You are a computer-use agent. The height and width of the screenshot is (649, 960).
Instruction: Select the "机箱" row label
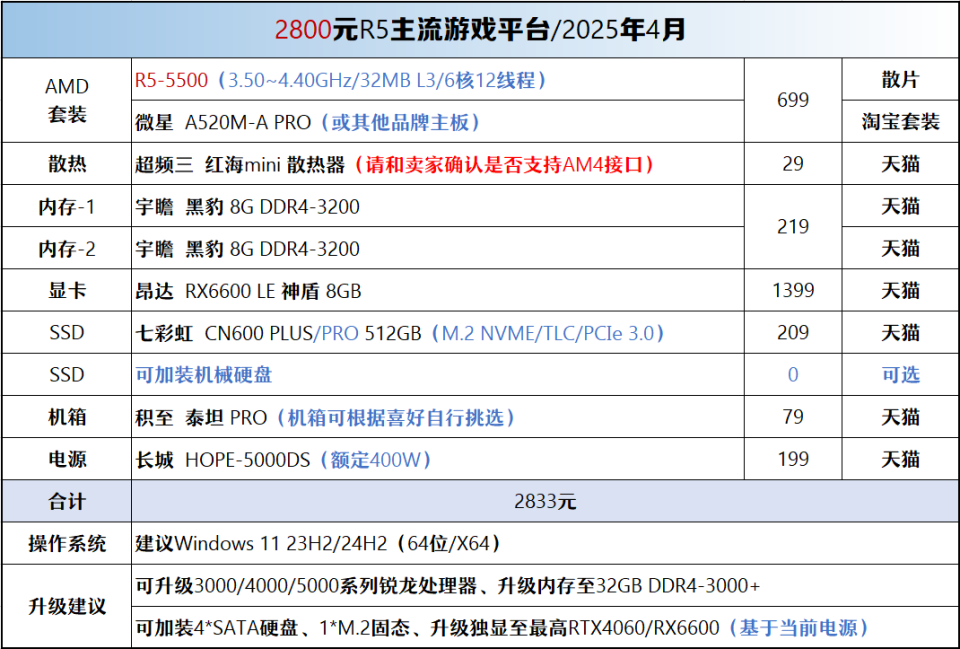coord(67,417)
